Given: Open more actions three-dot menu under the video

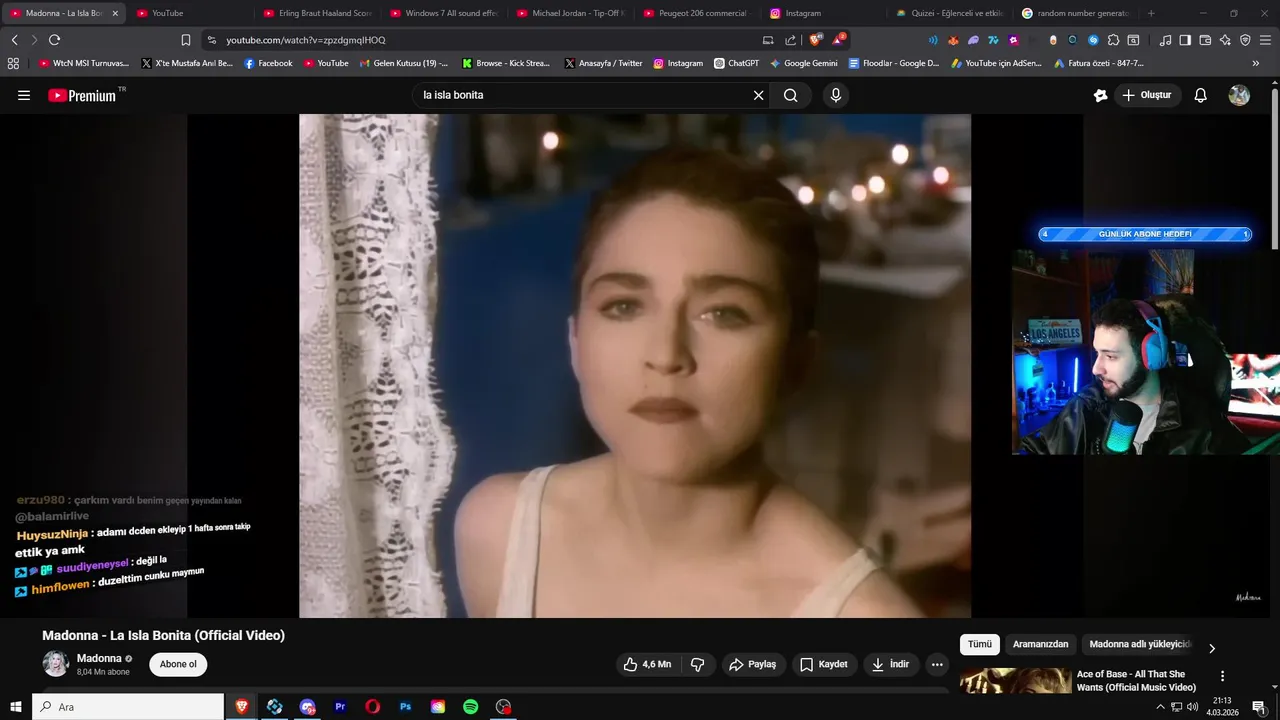Looking at the screenshot, I should click(937, 664).
